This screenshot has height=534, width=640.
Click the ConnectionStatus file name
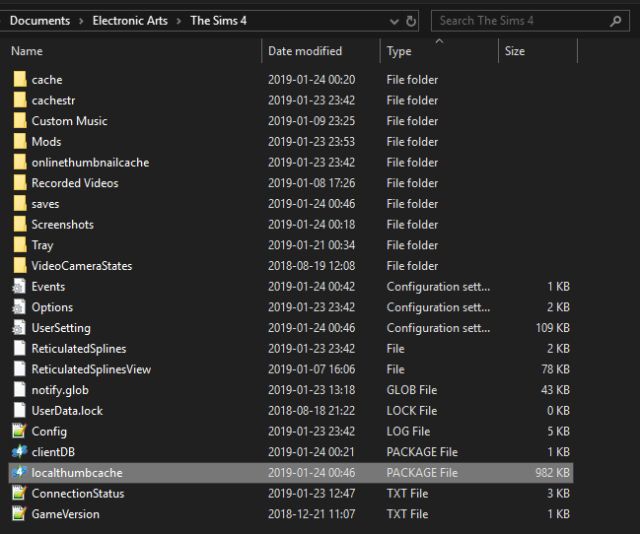coord(78,494)
